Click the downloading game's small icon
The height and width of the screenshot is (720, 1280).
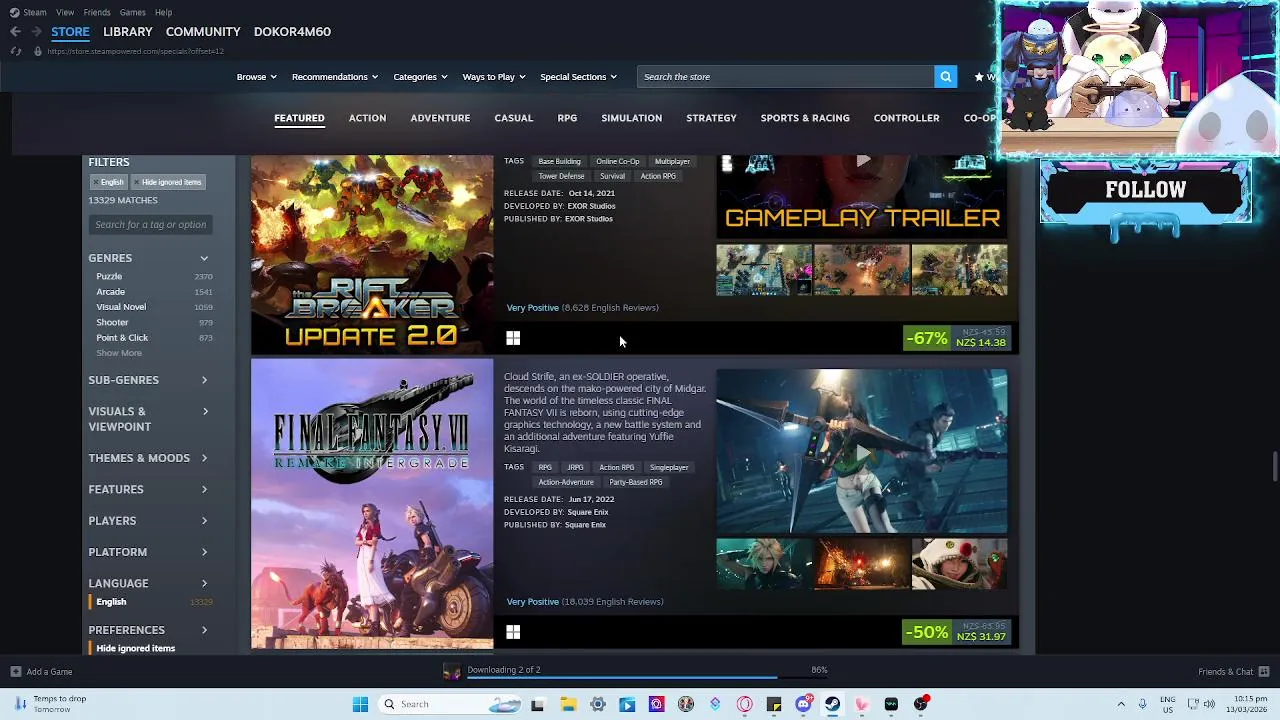click(452, 672)
